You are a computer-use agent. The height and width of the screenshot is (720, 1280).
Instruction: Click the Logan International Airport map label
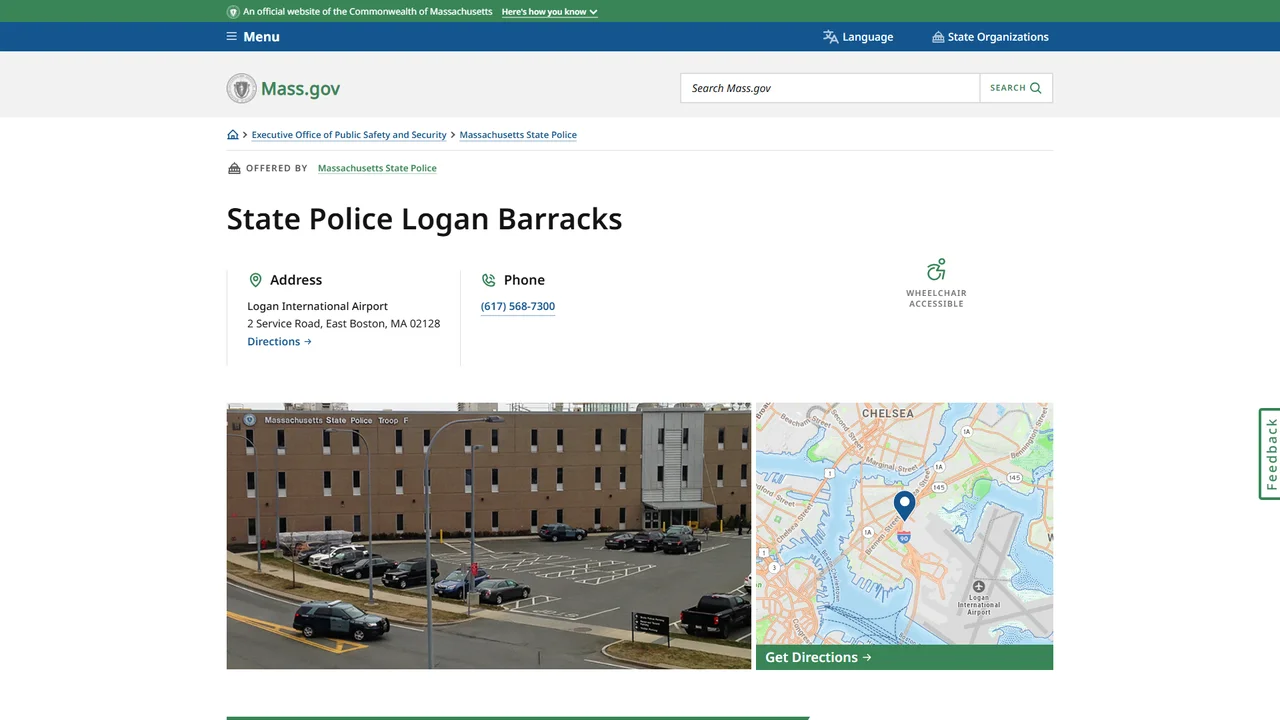(979, 605)
